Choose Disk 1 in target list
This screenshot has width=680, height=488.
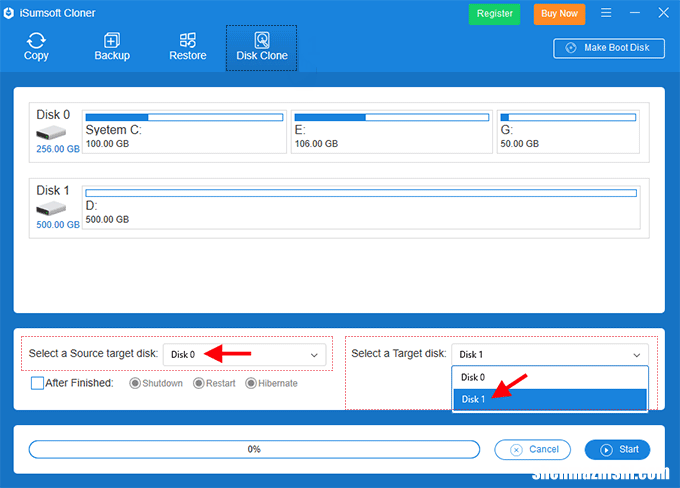point(550,399)
